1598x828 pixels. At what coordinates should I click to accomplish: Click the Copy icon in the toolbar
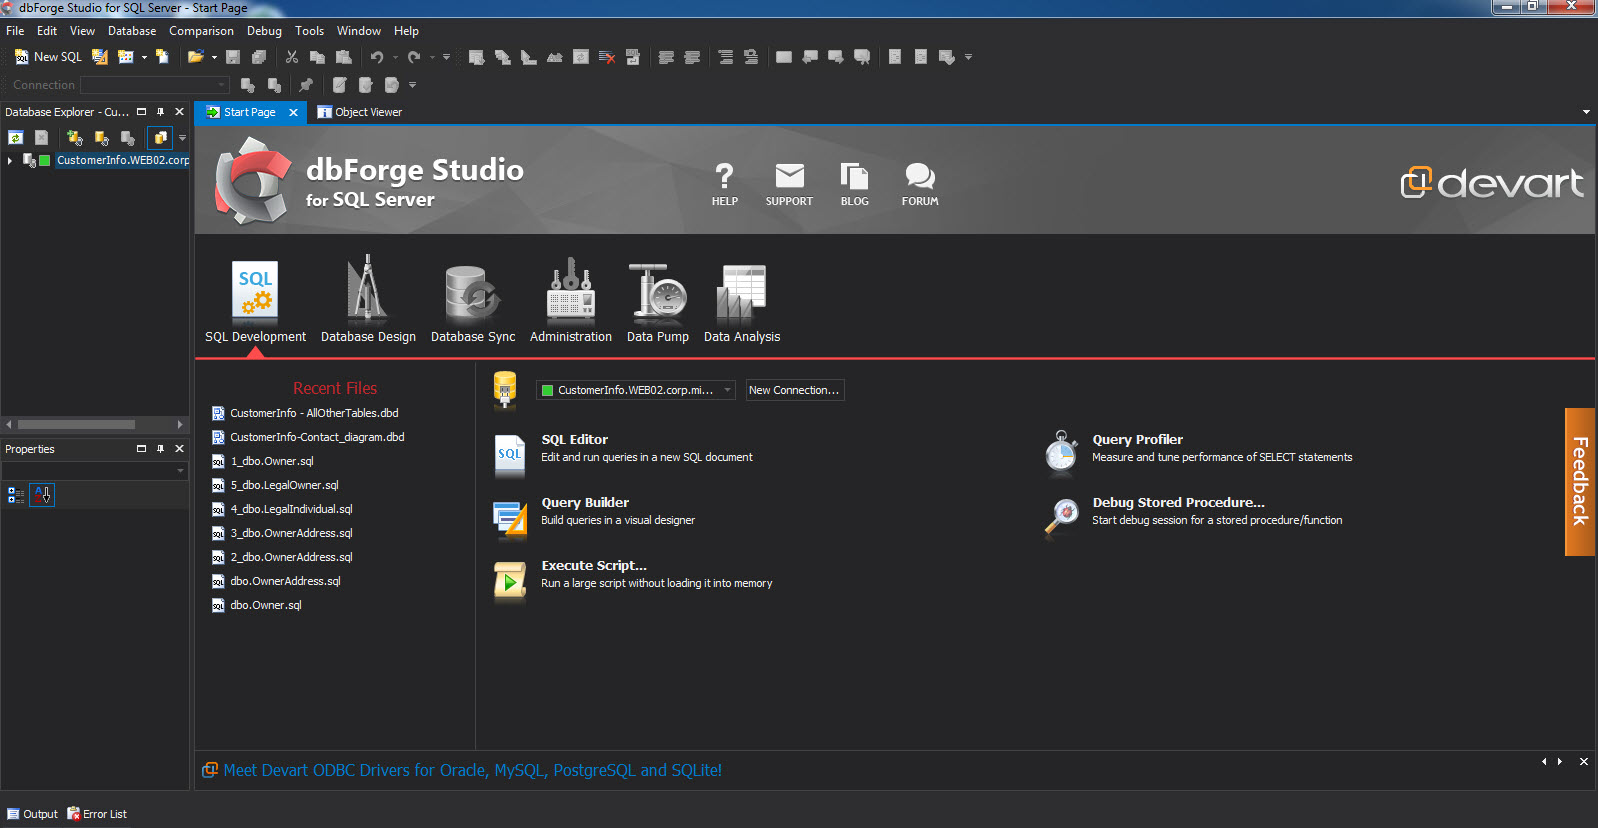(x=317, y=57)
